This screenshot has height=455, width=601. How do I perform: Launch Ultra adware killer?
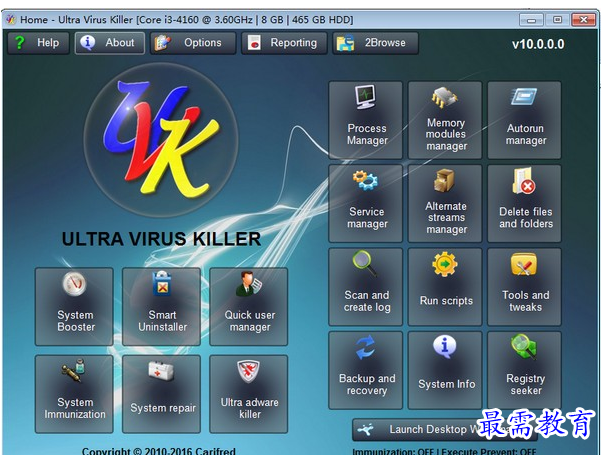tap(249, 394)
